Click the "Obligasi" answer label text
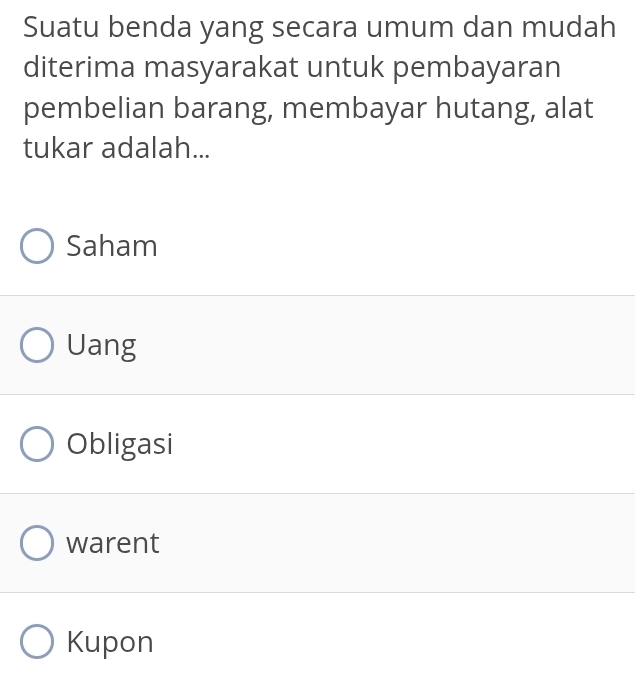The width and height of the screenshot is (635, 674). tap(120, 444)
